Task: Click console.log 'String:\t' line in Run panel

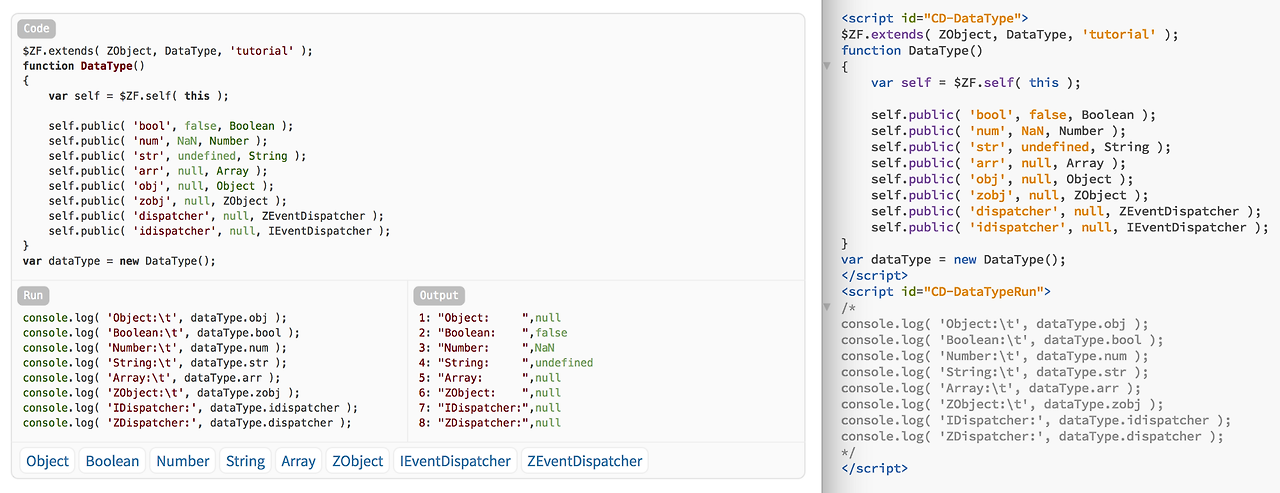Action: (154, 363)
